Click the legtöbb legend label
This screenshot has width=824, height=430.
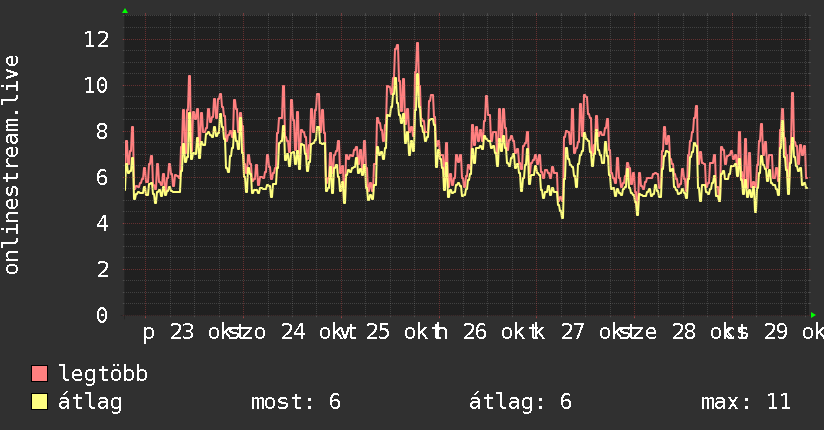click(x=104, y=374)
